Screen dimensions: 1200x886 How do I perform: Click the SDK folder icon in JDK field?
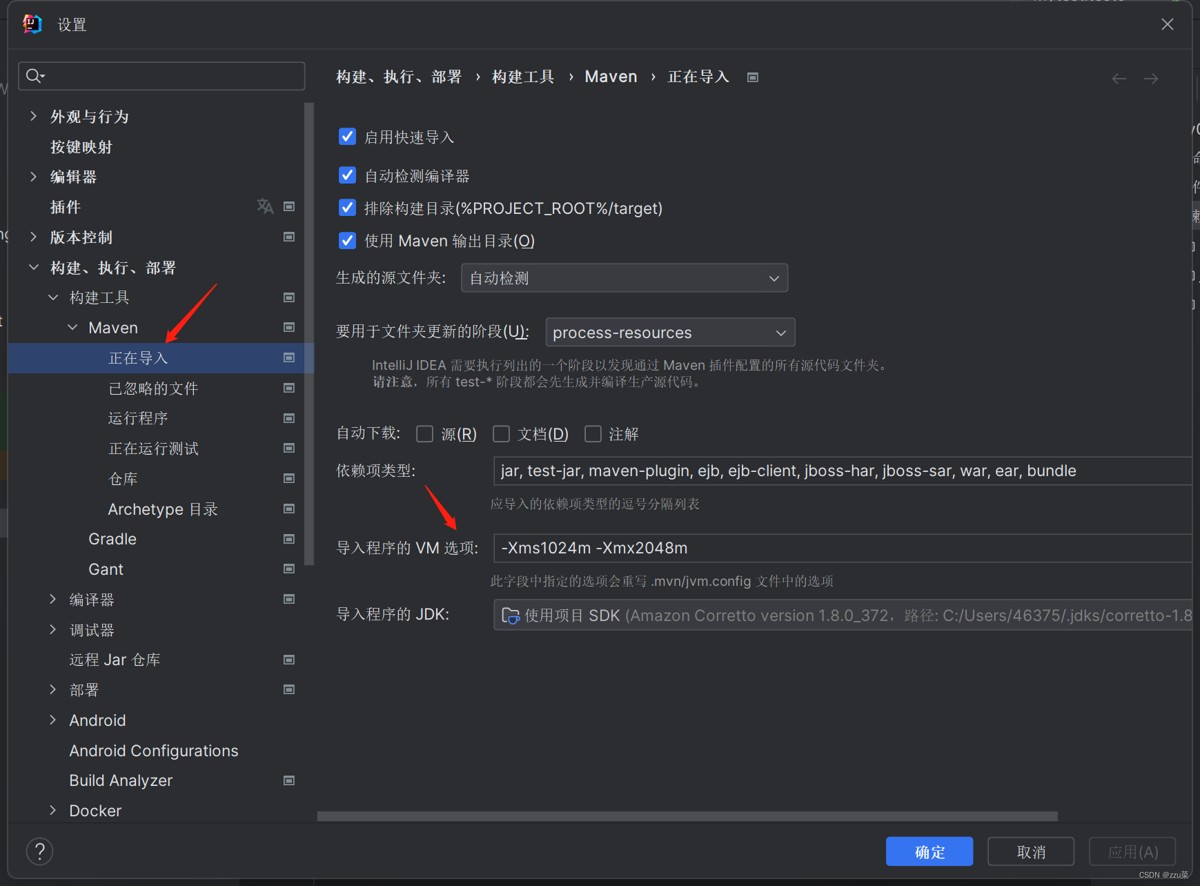point(510,615)
